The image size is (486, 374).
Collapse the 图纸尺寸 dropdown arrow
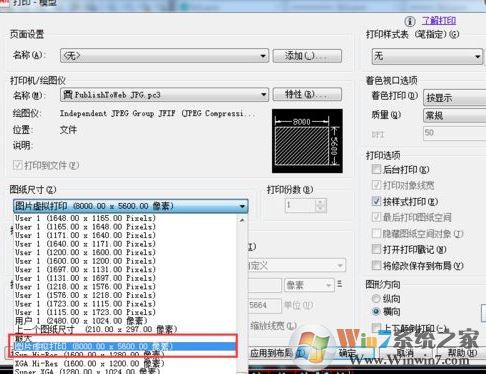pos(242,206)
